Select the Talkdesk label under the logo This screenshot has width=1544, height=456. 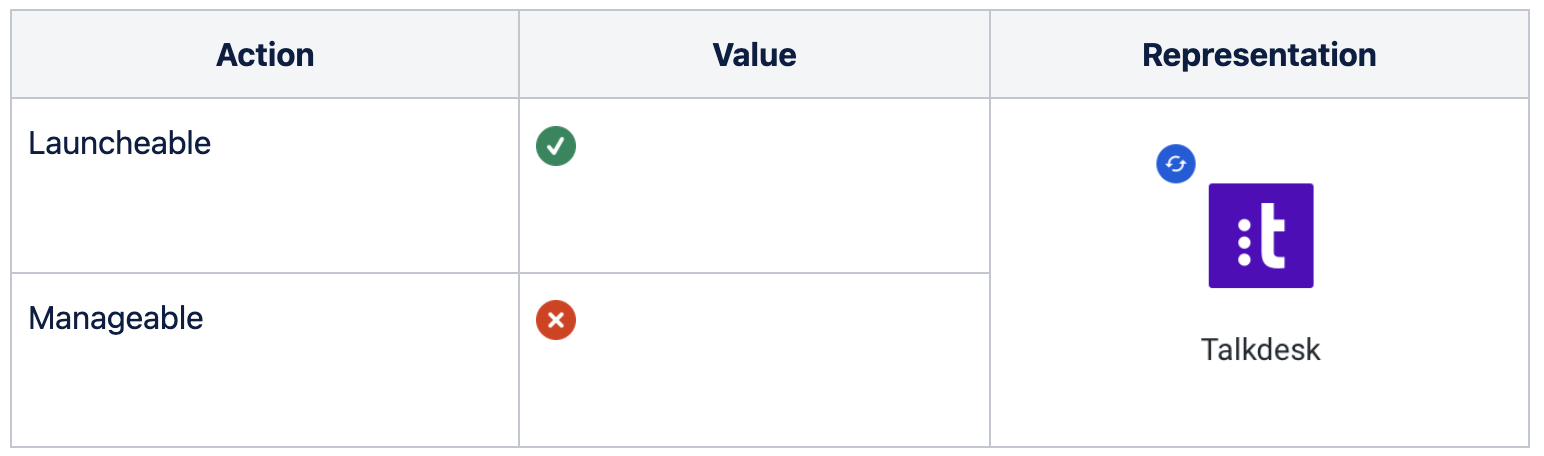point(1260,350)
